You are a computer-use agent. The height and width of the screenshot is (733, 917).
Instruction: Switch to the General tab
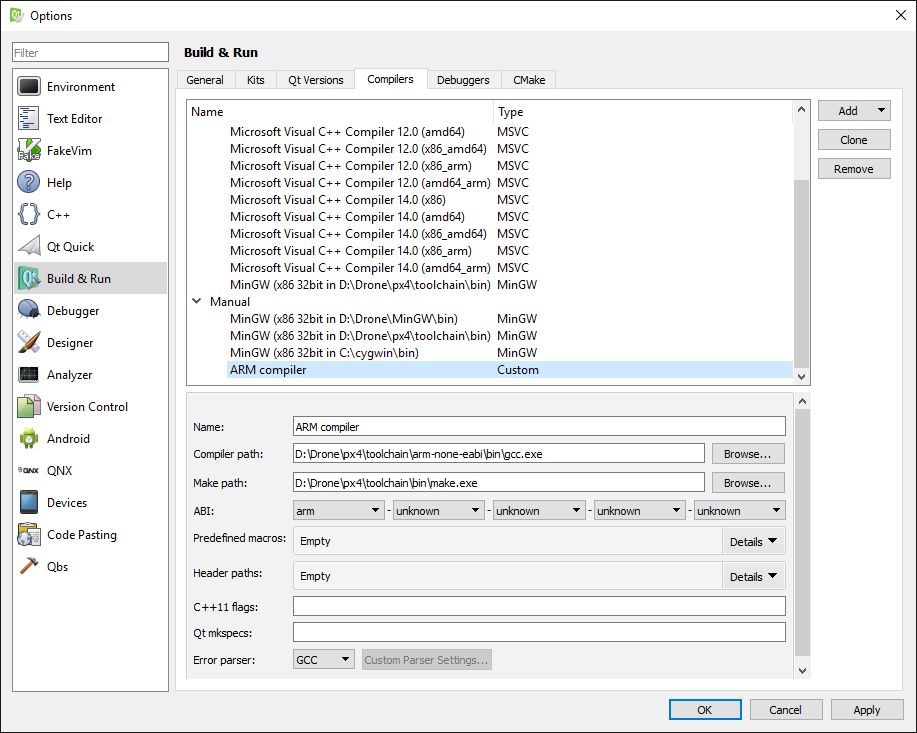[205, 80]
